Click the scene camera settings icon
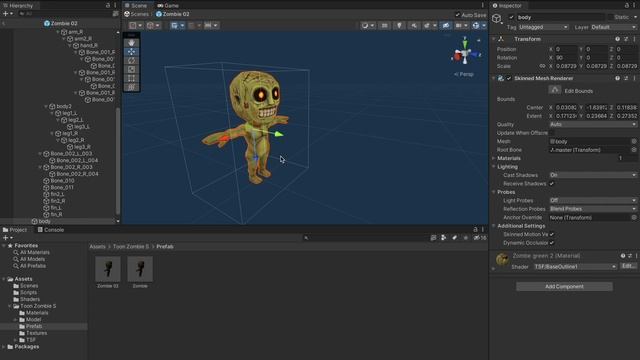Image resolution: width=640 pixels, height=360 pixels. (458, 25)
